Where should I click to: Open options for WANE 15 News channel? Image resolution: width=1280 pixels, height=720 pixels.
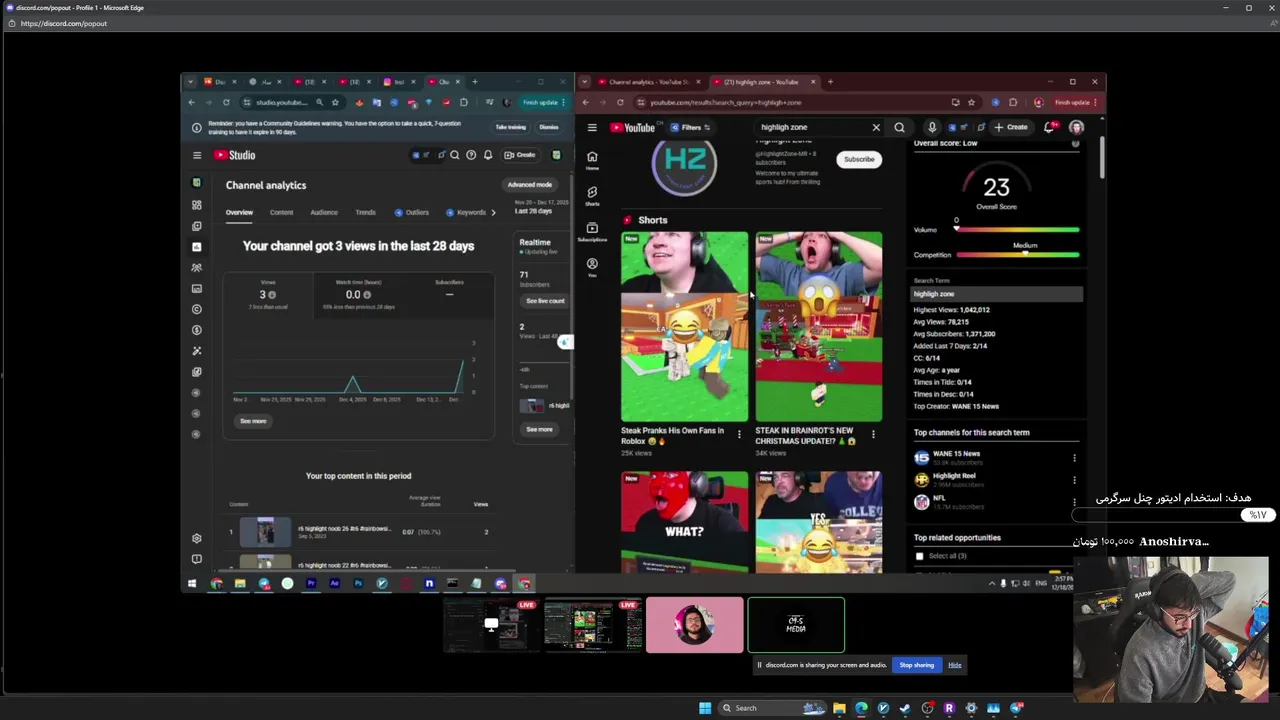1074,458
